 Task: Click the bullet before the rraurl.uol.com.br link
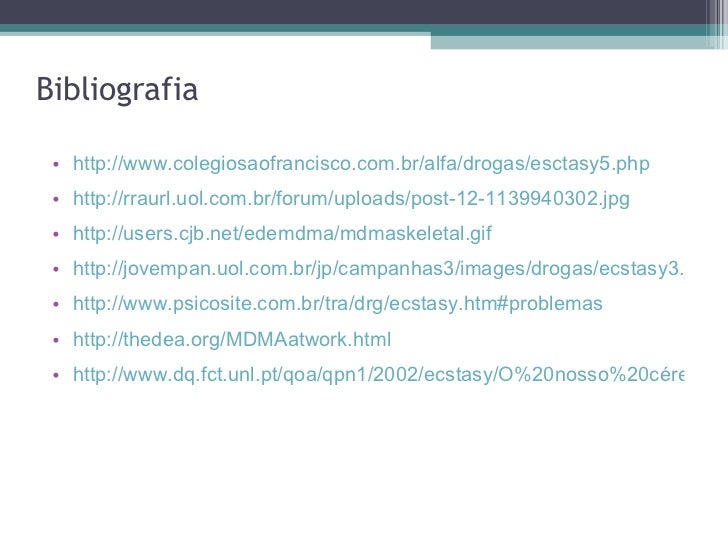click(56, 199)
